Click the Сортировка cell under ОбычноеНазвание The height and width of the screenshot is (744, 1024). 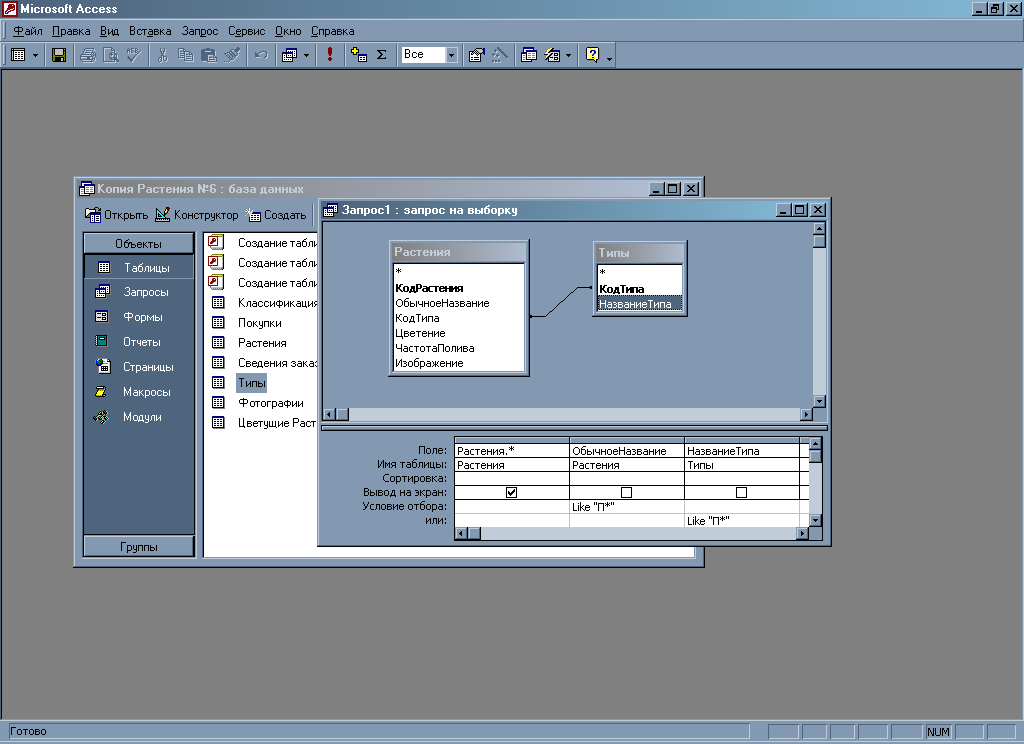tap(626, 479)
